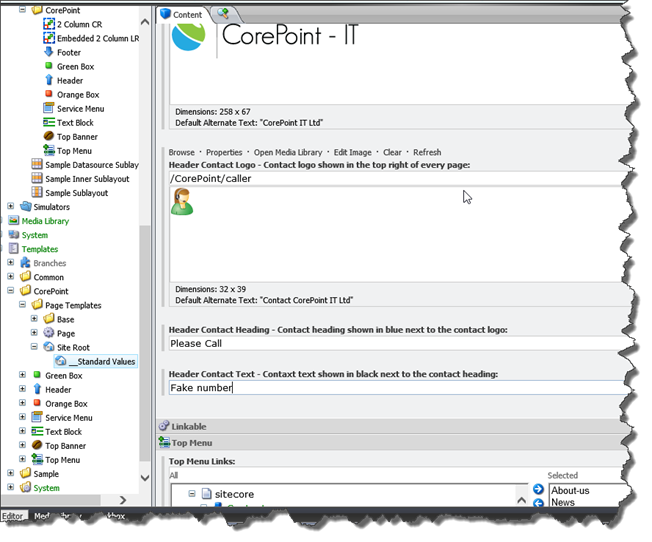Click the tree scroll down arrow
This screenshot has height=542, width=652.
pyautogui.click(x=145, y=478)
